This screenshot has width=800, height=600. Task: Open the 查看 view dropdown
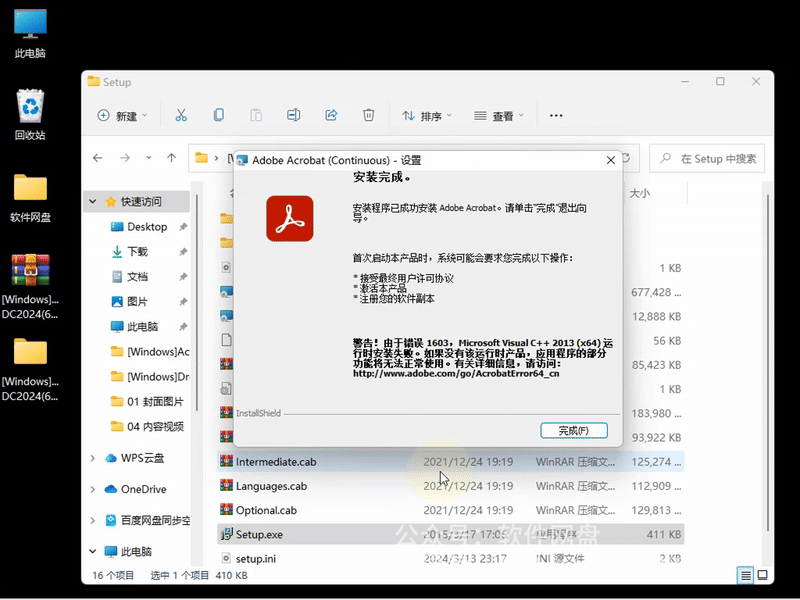[503, 115]
